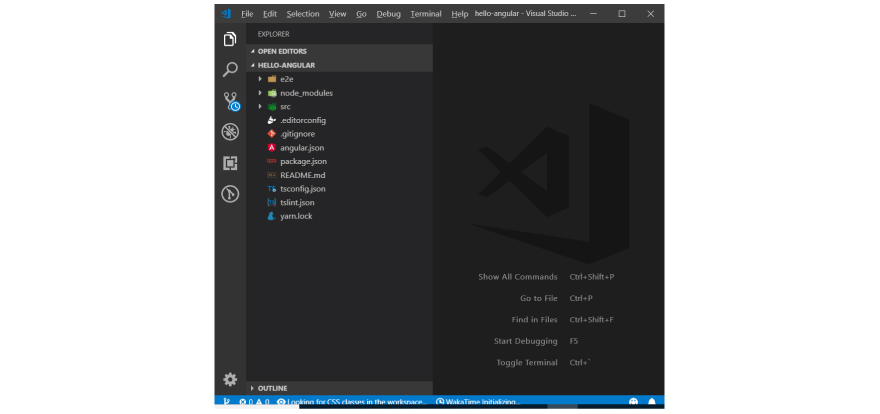Click the src folder icon
This screenshot has width=880, height=414.
pos(272,107)
